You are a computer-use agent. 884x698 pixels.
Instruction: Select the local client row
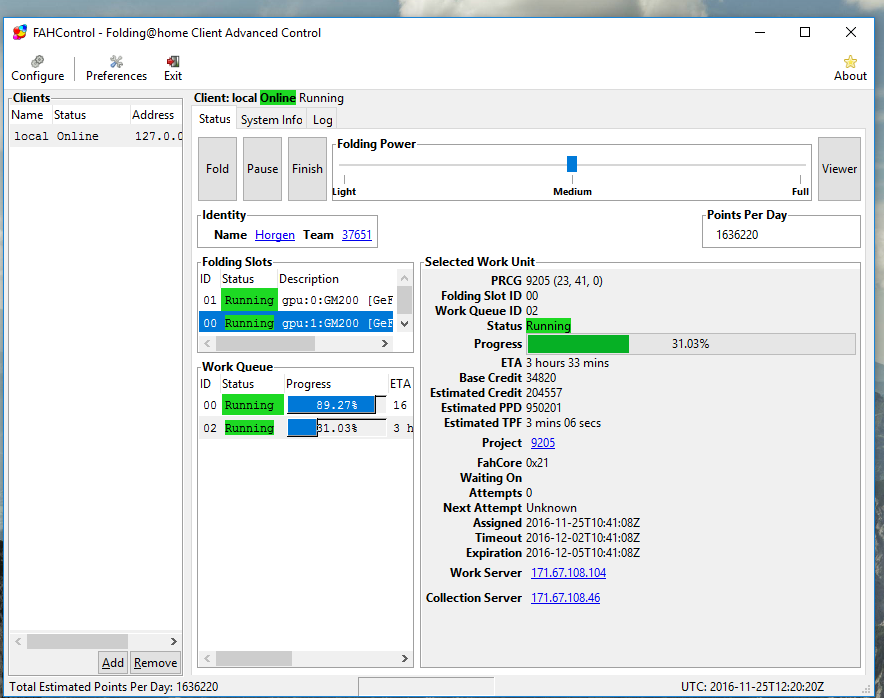[95, 136]
